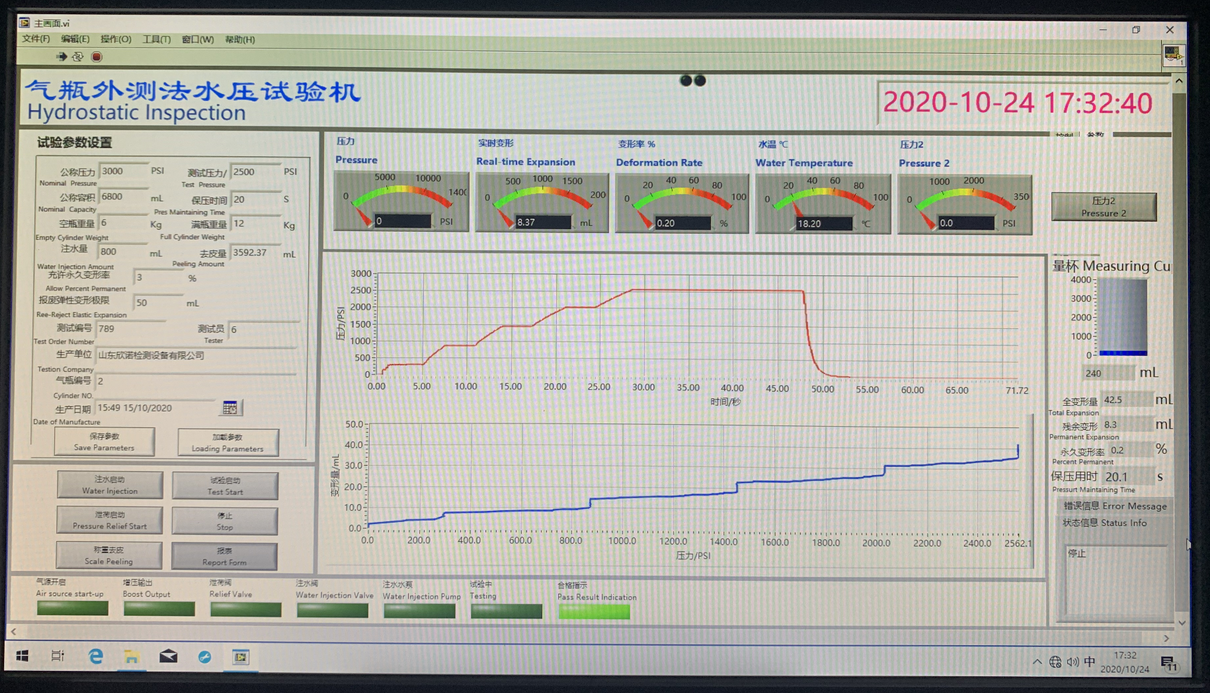The width and height of the screenshot is (1210, 693).
Task: Click the Measuring Cup level bar
Action: click(x=1123, y=317)
